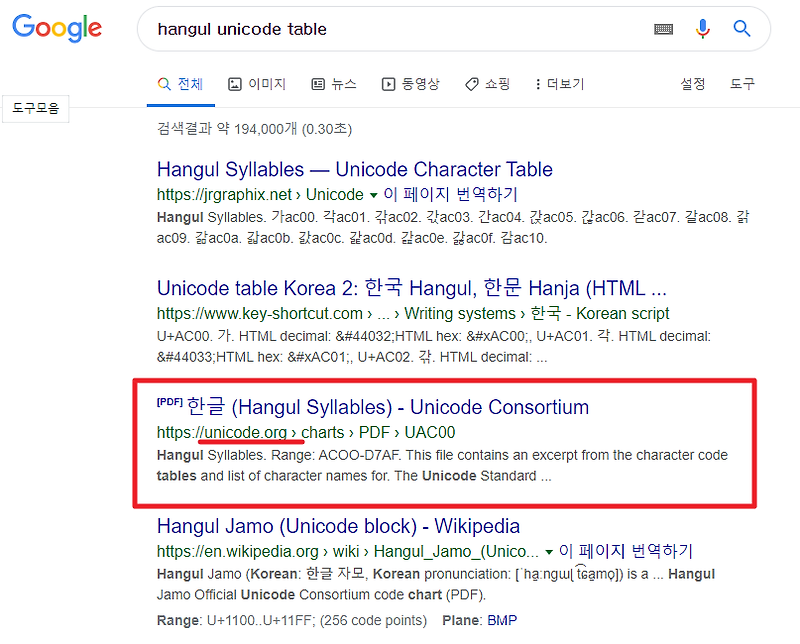Open the 동영상 tab
The height and width of the screenshot is (644, 800).
click(411, 84)
